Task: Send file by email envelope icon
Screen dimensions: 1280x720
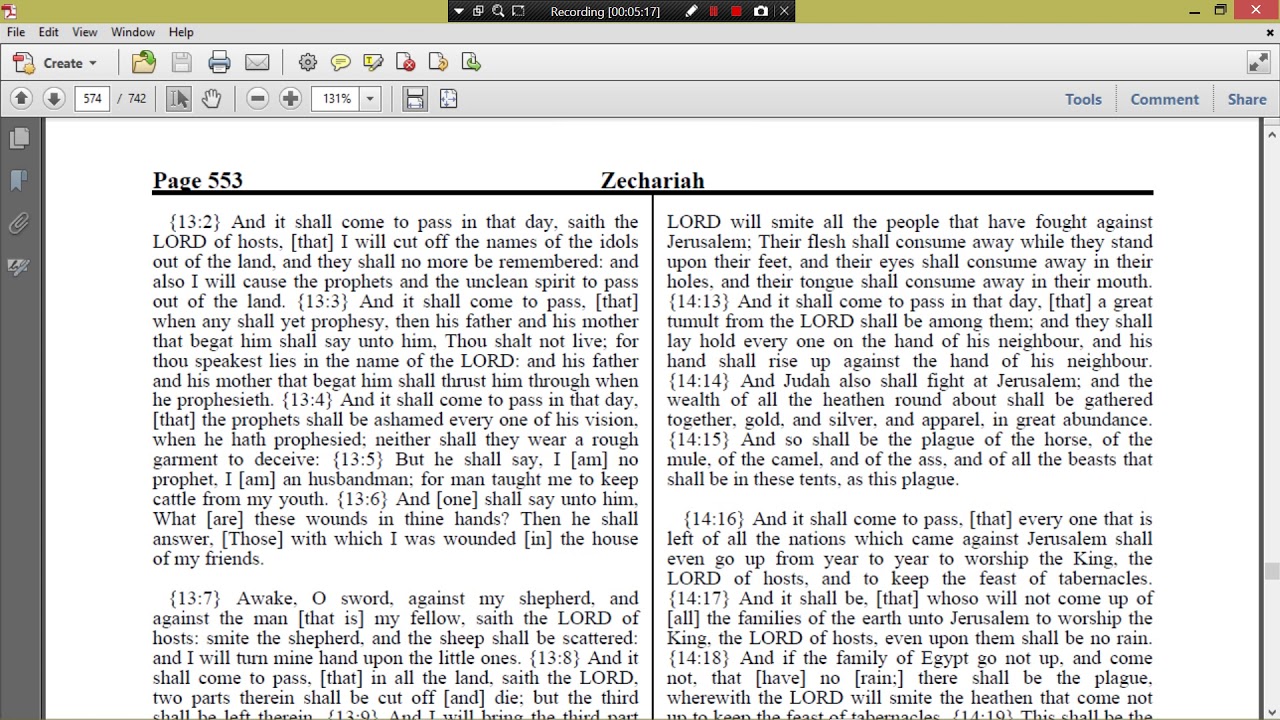Action: pyautogui.click(x=257, y=63)
